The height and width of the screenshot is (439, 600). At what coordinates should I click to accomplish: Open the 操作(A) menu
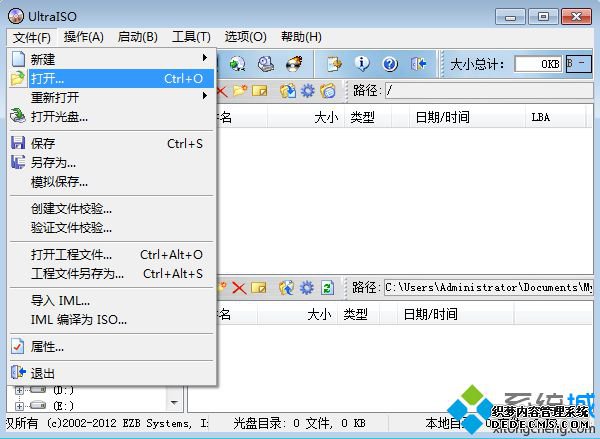83,37
